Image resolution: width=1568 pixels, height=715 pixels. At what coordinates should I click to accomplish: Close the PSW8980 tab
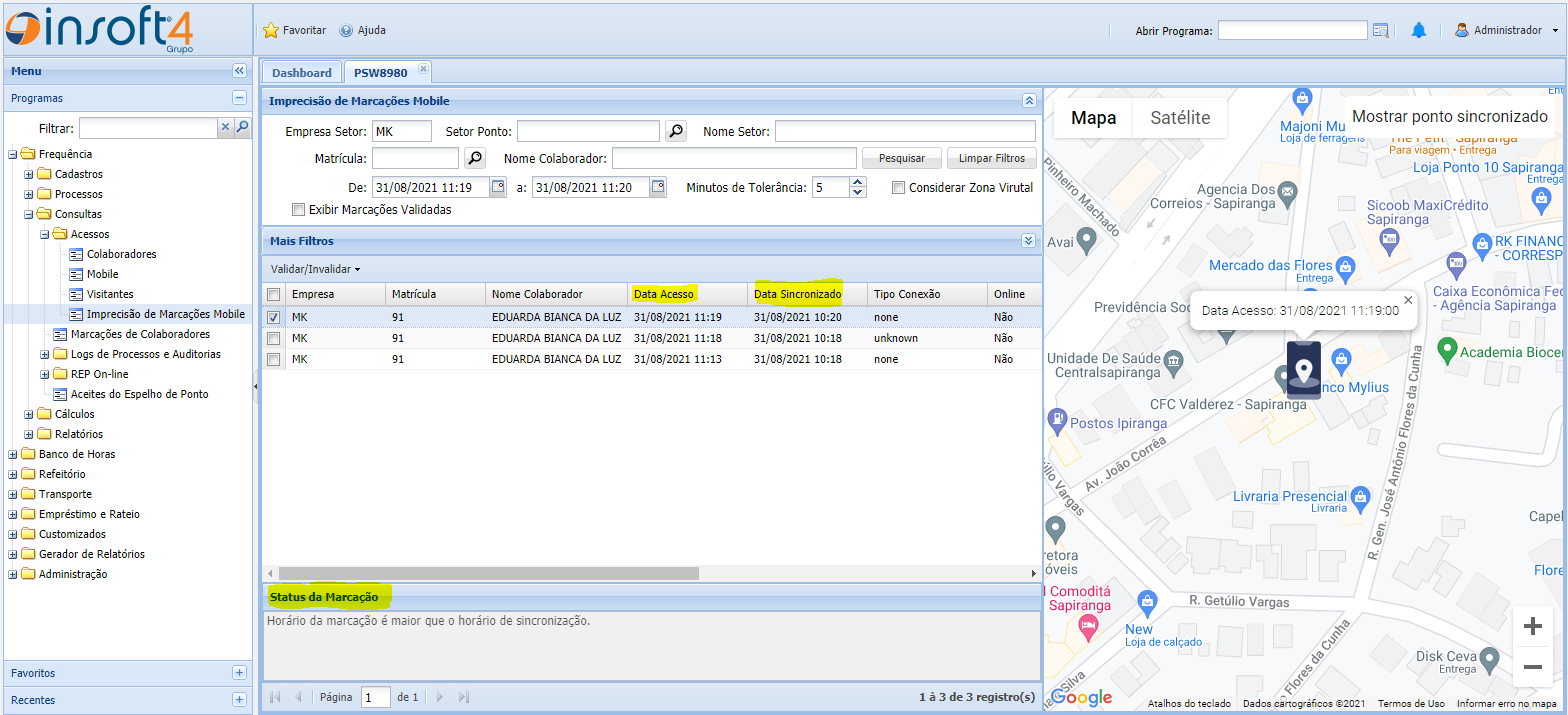point(423,69)
